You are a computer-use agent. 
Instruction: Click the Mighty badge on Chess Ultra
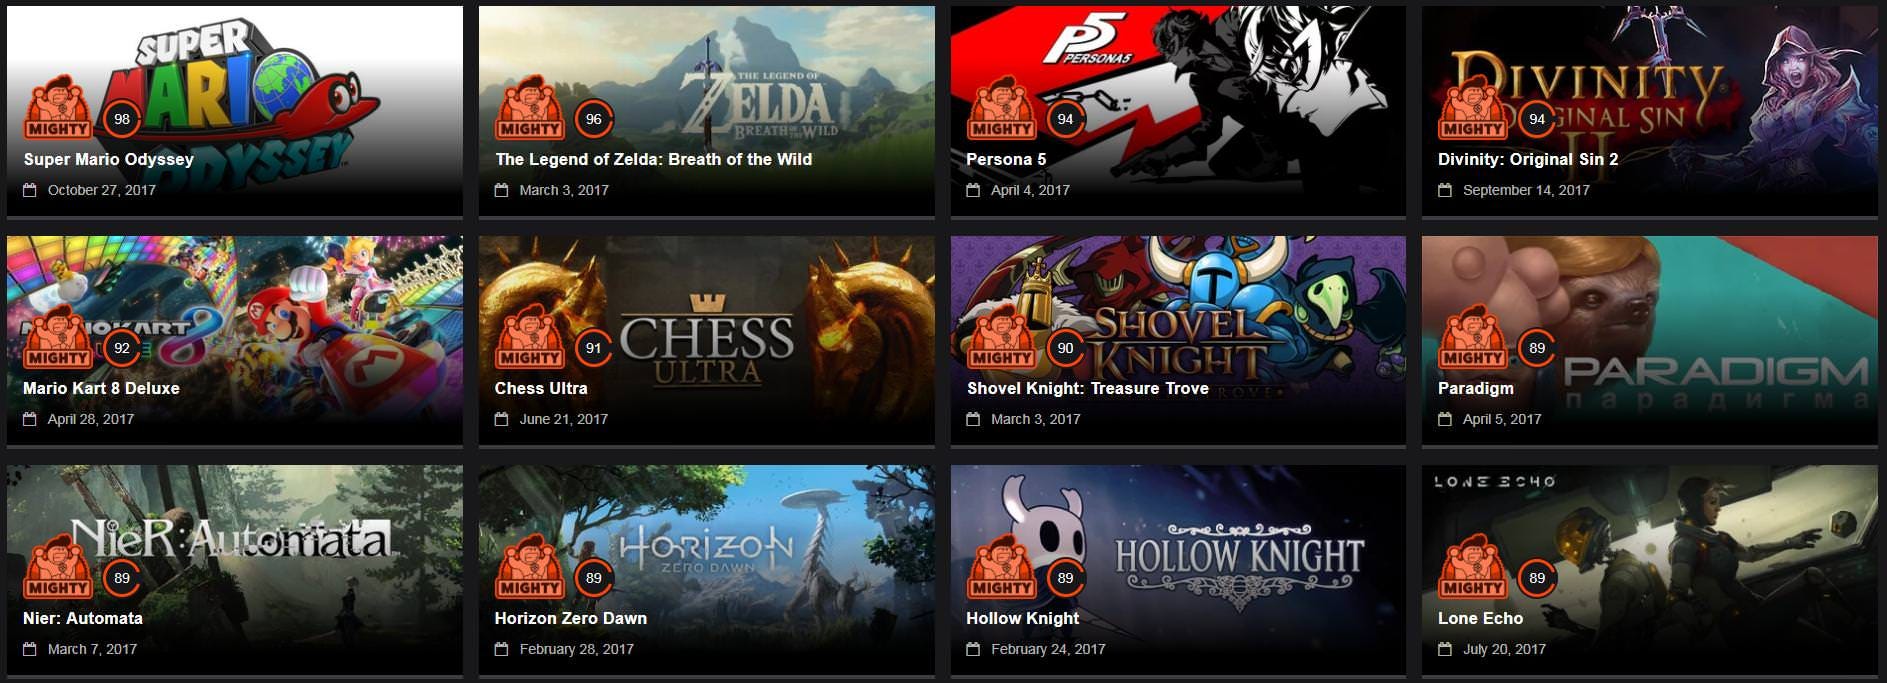point(530,337)
